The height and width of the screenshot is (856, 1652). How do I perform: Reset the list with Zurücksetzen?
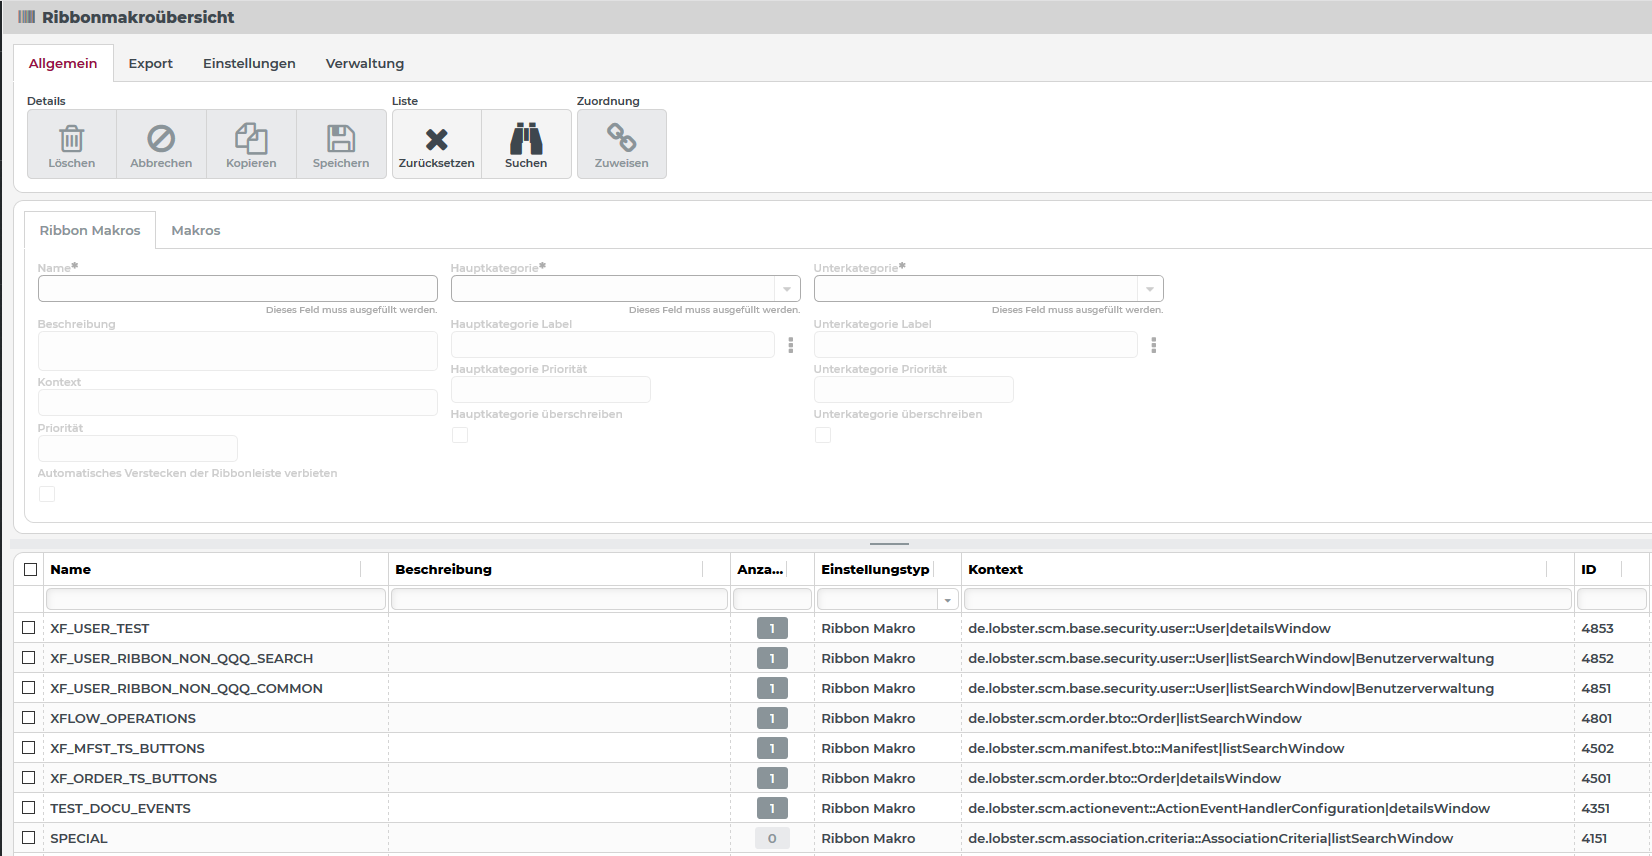click(x=436, y=145)
